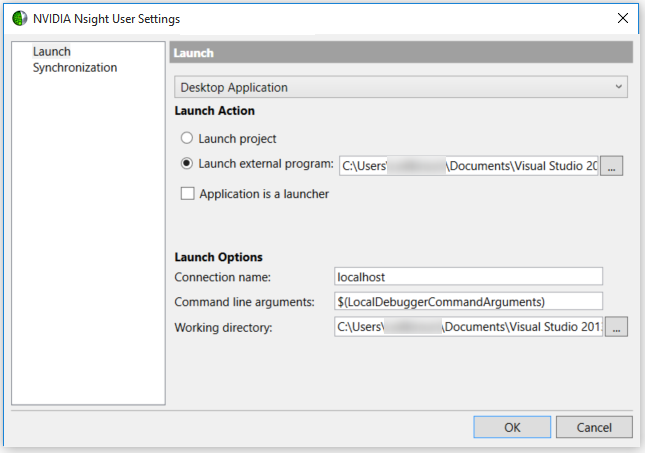This screenshot has height=453, width=645.
Task: Click the Working directory path field
Action: tap(469, 327)
